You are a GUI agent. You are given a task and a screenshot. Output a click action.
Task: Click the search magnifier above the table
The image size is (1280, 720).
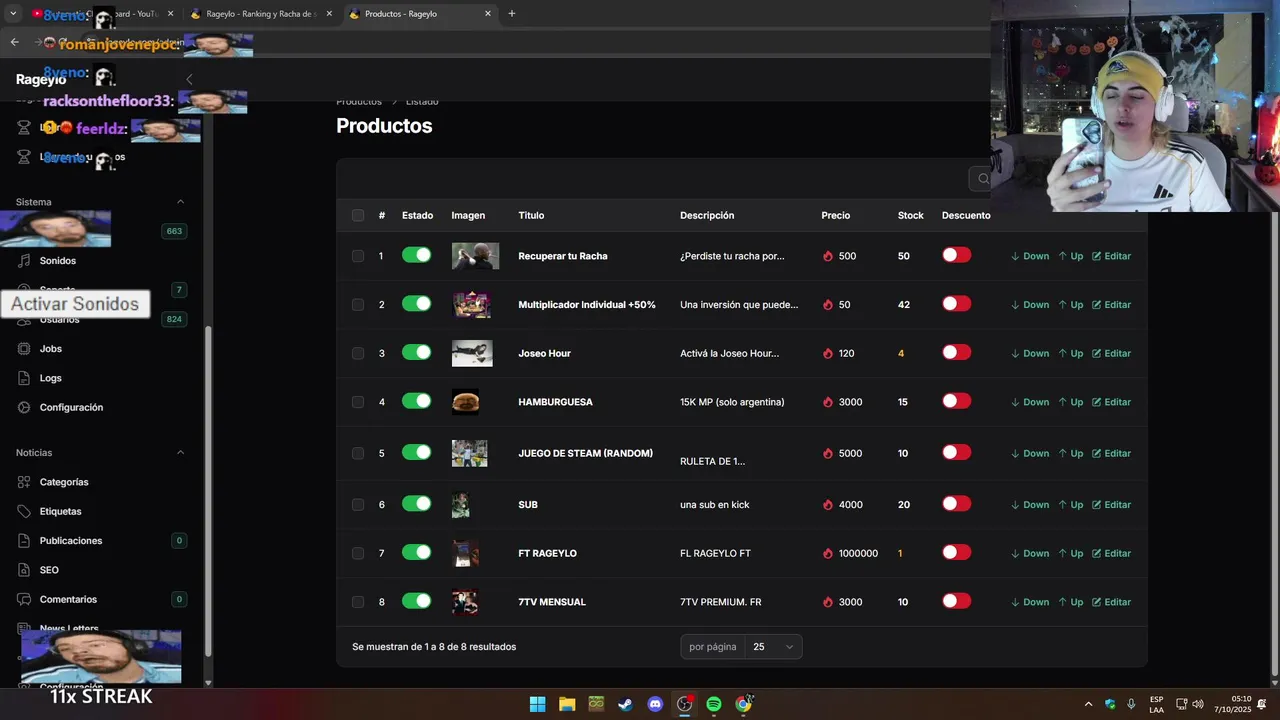click(983, 179)
